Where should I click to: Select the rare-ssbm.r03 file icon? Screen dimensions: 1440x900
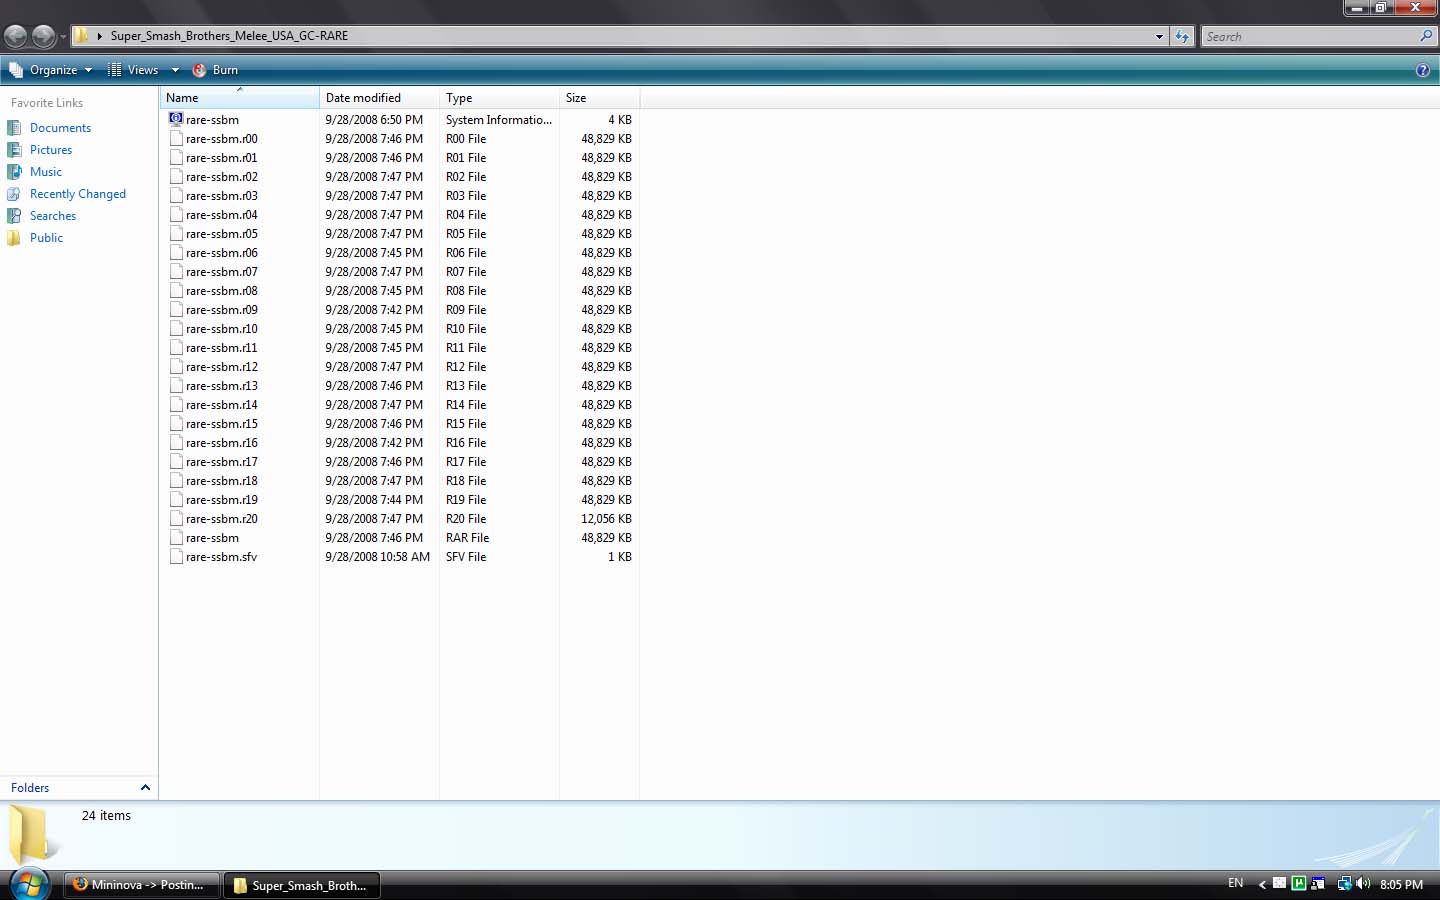coord(176,196)
